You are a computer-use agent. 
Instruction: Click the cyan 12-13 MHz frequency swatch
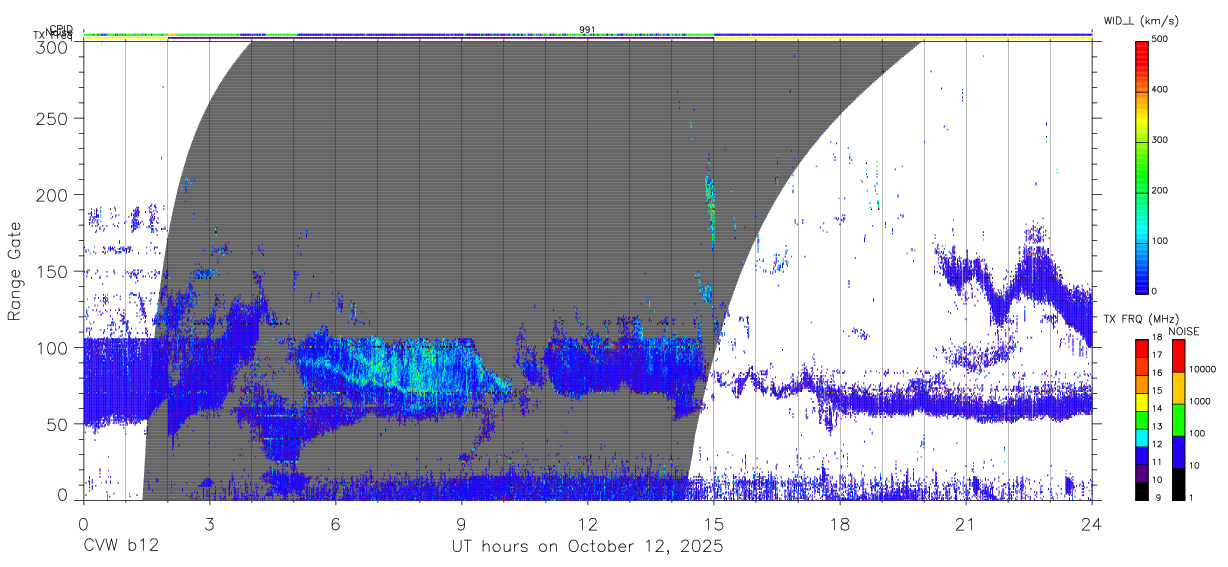pos(1141,437)
